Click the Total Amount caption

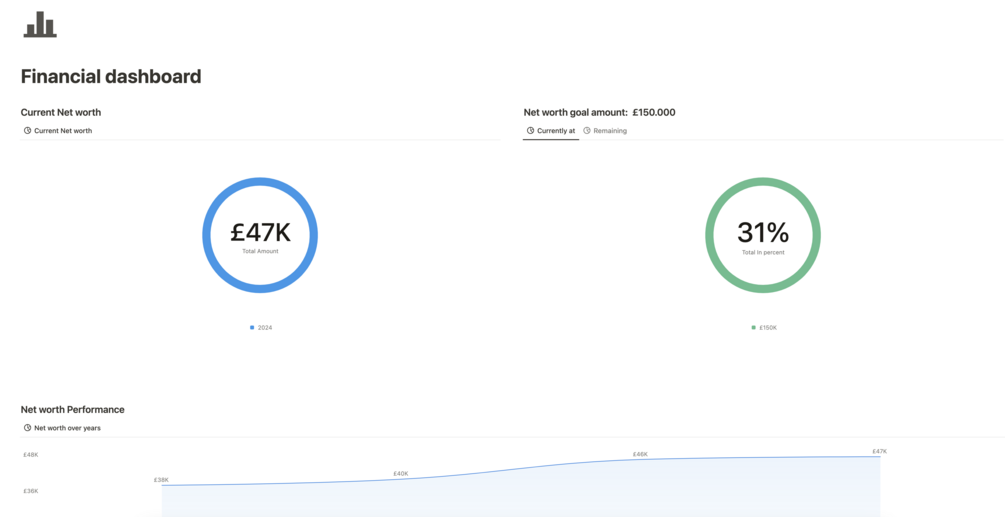pyautogui.click(x=260, y=251)
